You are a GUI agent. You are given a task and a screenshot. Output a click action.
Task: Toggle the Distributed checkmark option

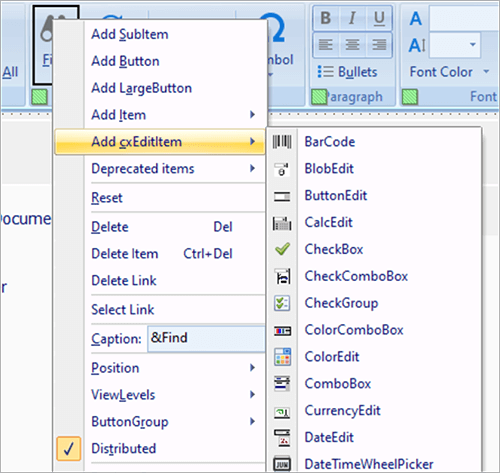68,449
